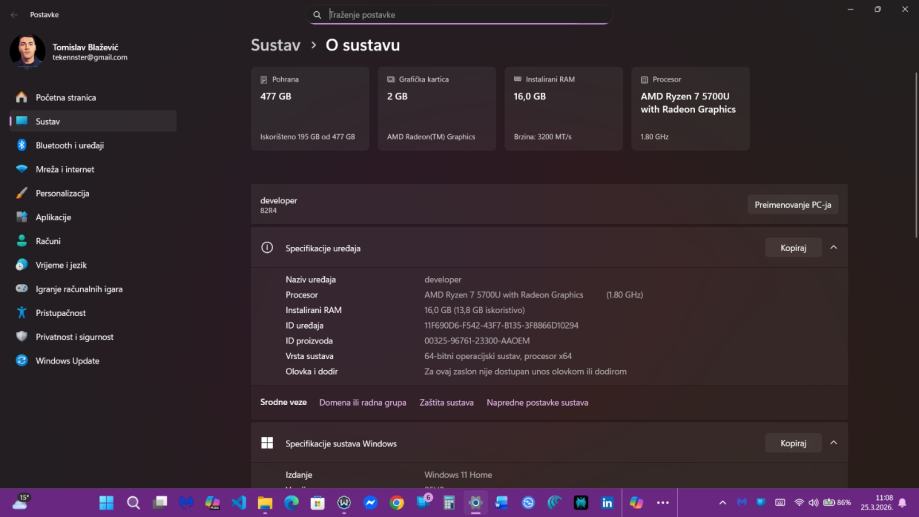Collapse the Specifikacije sustava Windows section

tap(833, 443)
